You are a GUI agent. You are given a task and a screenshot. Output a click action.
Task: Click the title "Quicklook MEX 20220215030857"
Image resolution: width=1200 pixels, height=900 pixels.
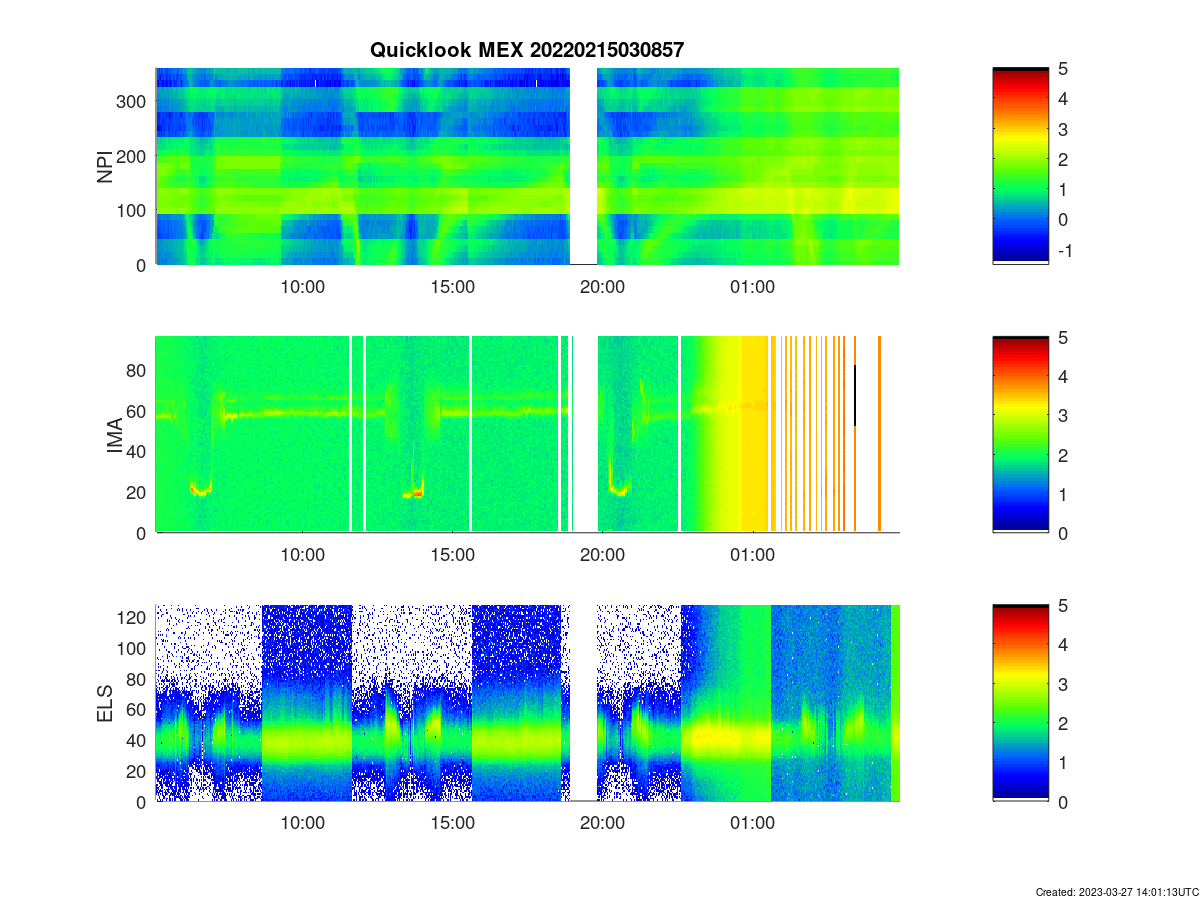527,50
